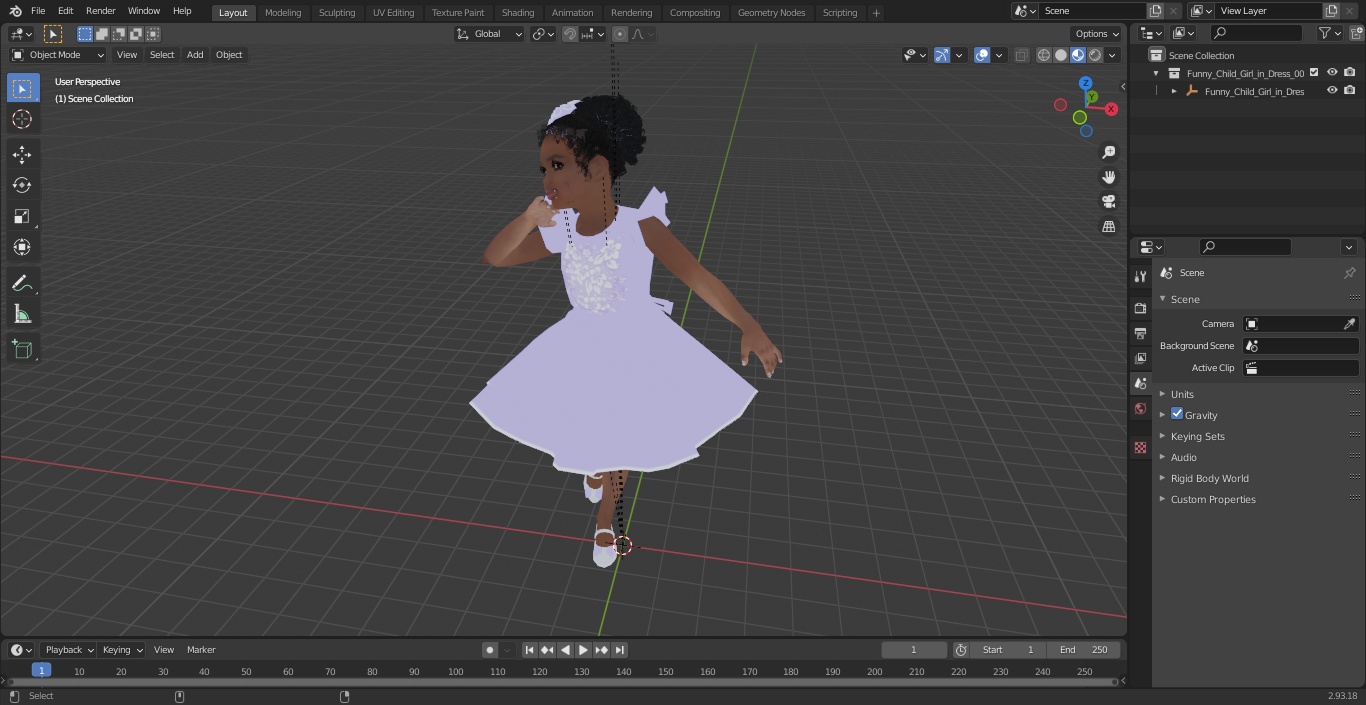1366x705 pixels.
Task: Switch perspective/orthographic with grid gizmo
Action: (1109, 227)
